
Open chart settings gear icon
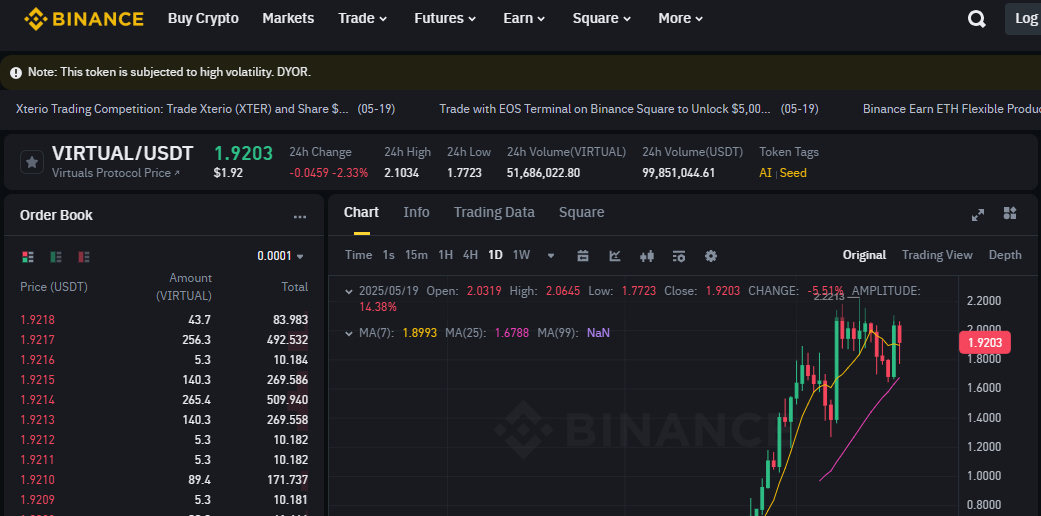click(711, 256)
